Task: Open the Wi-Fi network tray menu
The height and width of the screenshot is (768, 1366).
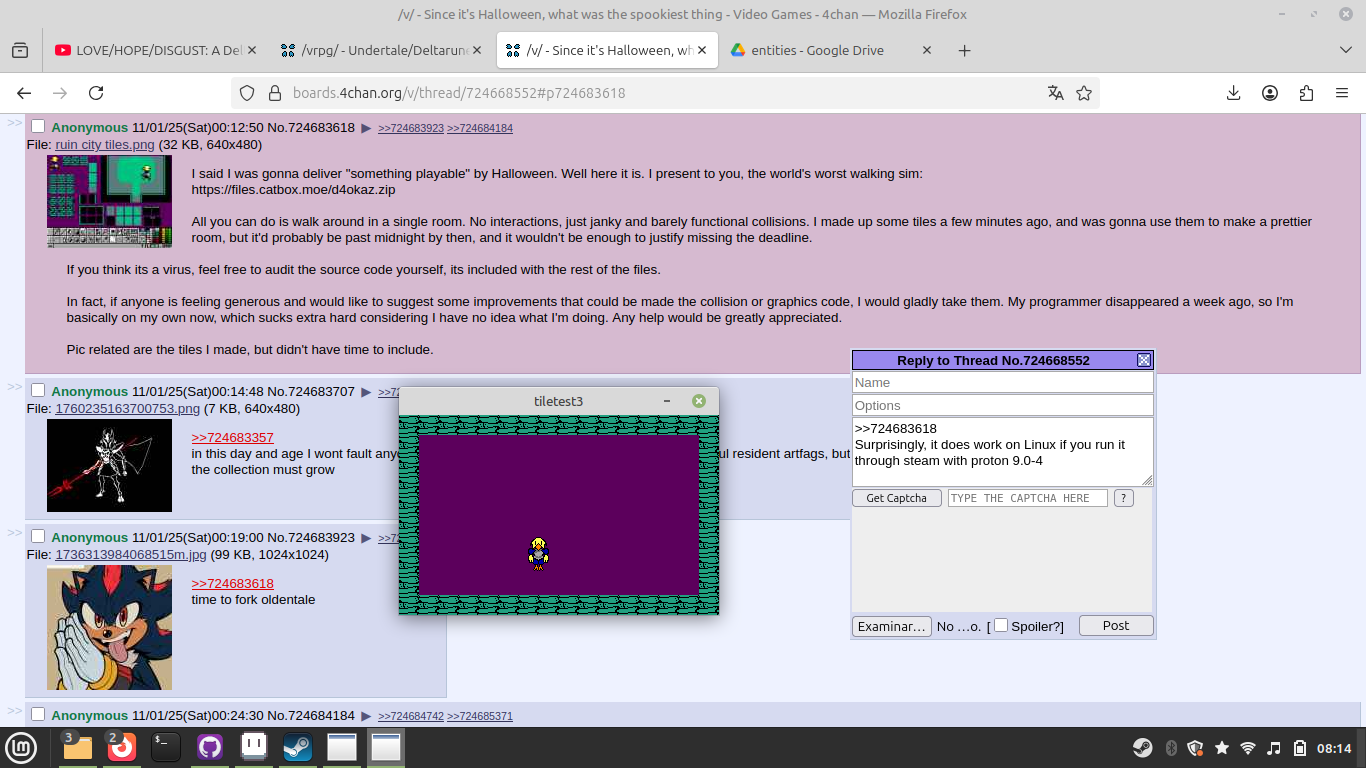Action: point(1247,748)
